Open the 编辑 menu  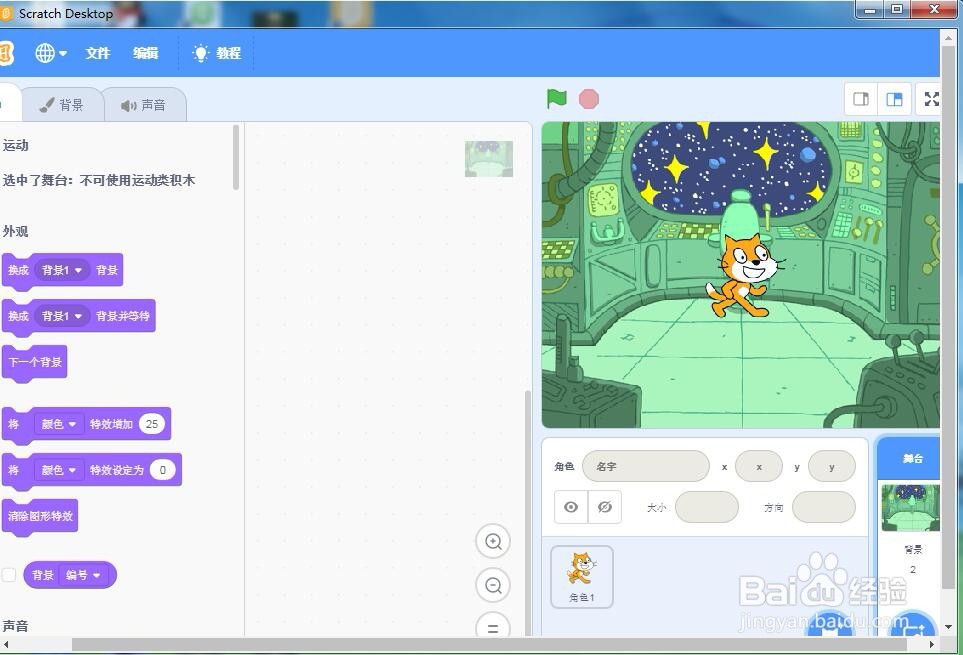coord(146,53)
